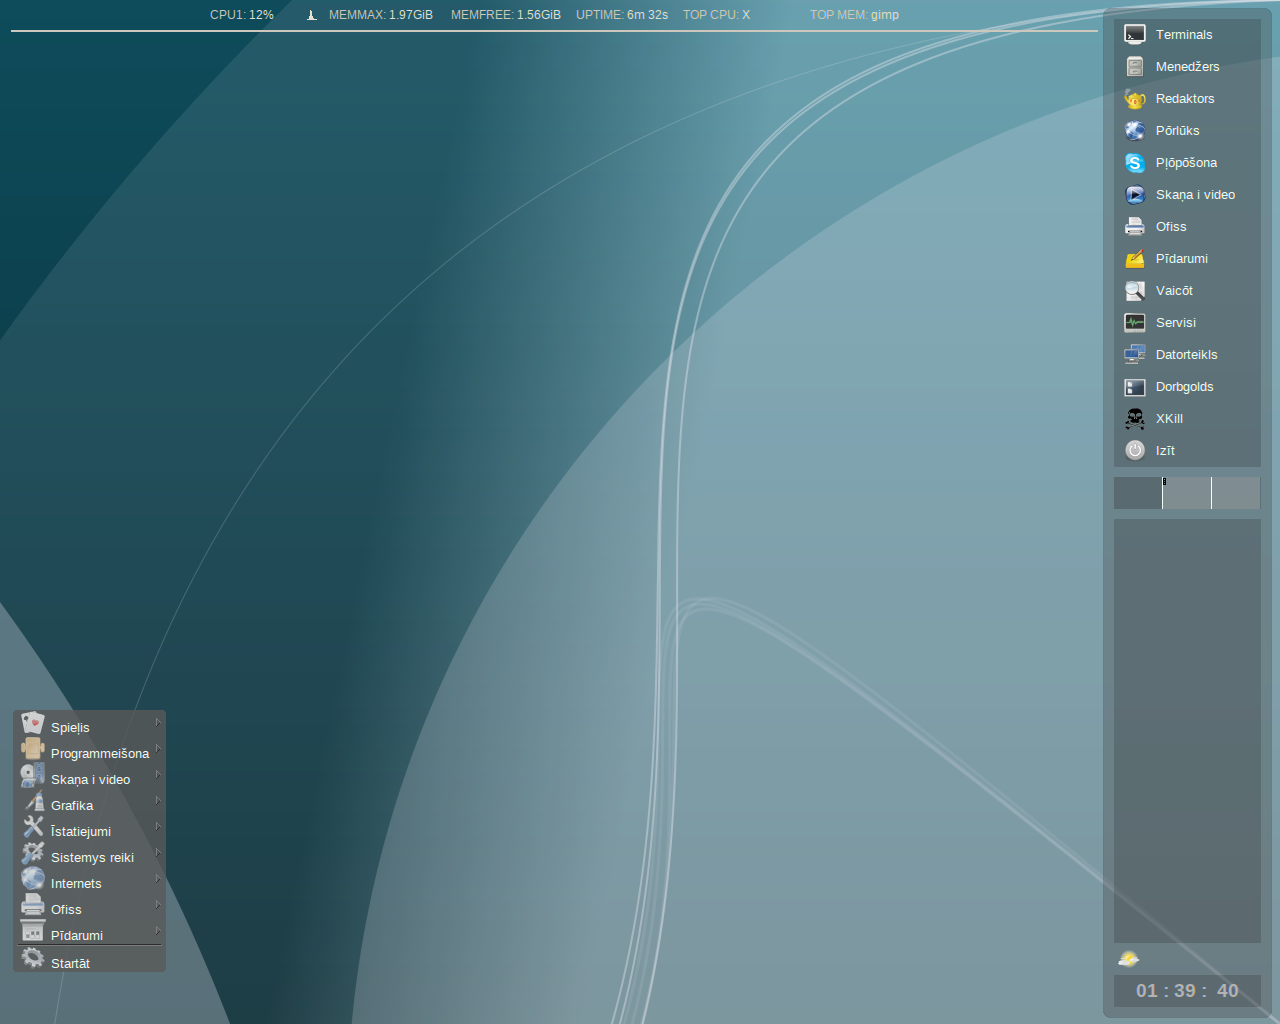This screenshot has height=1024, width=1280.
Task: Click the weather icon above the clock
Action: pyautogui.click(x=1129, y=959)
